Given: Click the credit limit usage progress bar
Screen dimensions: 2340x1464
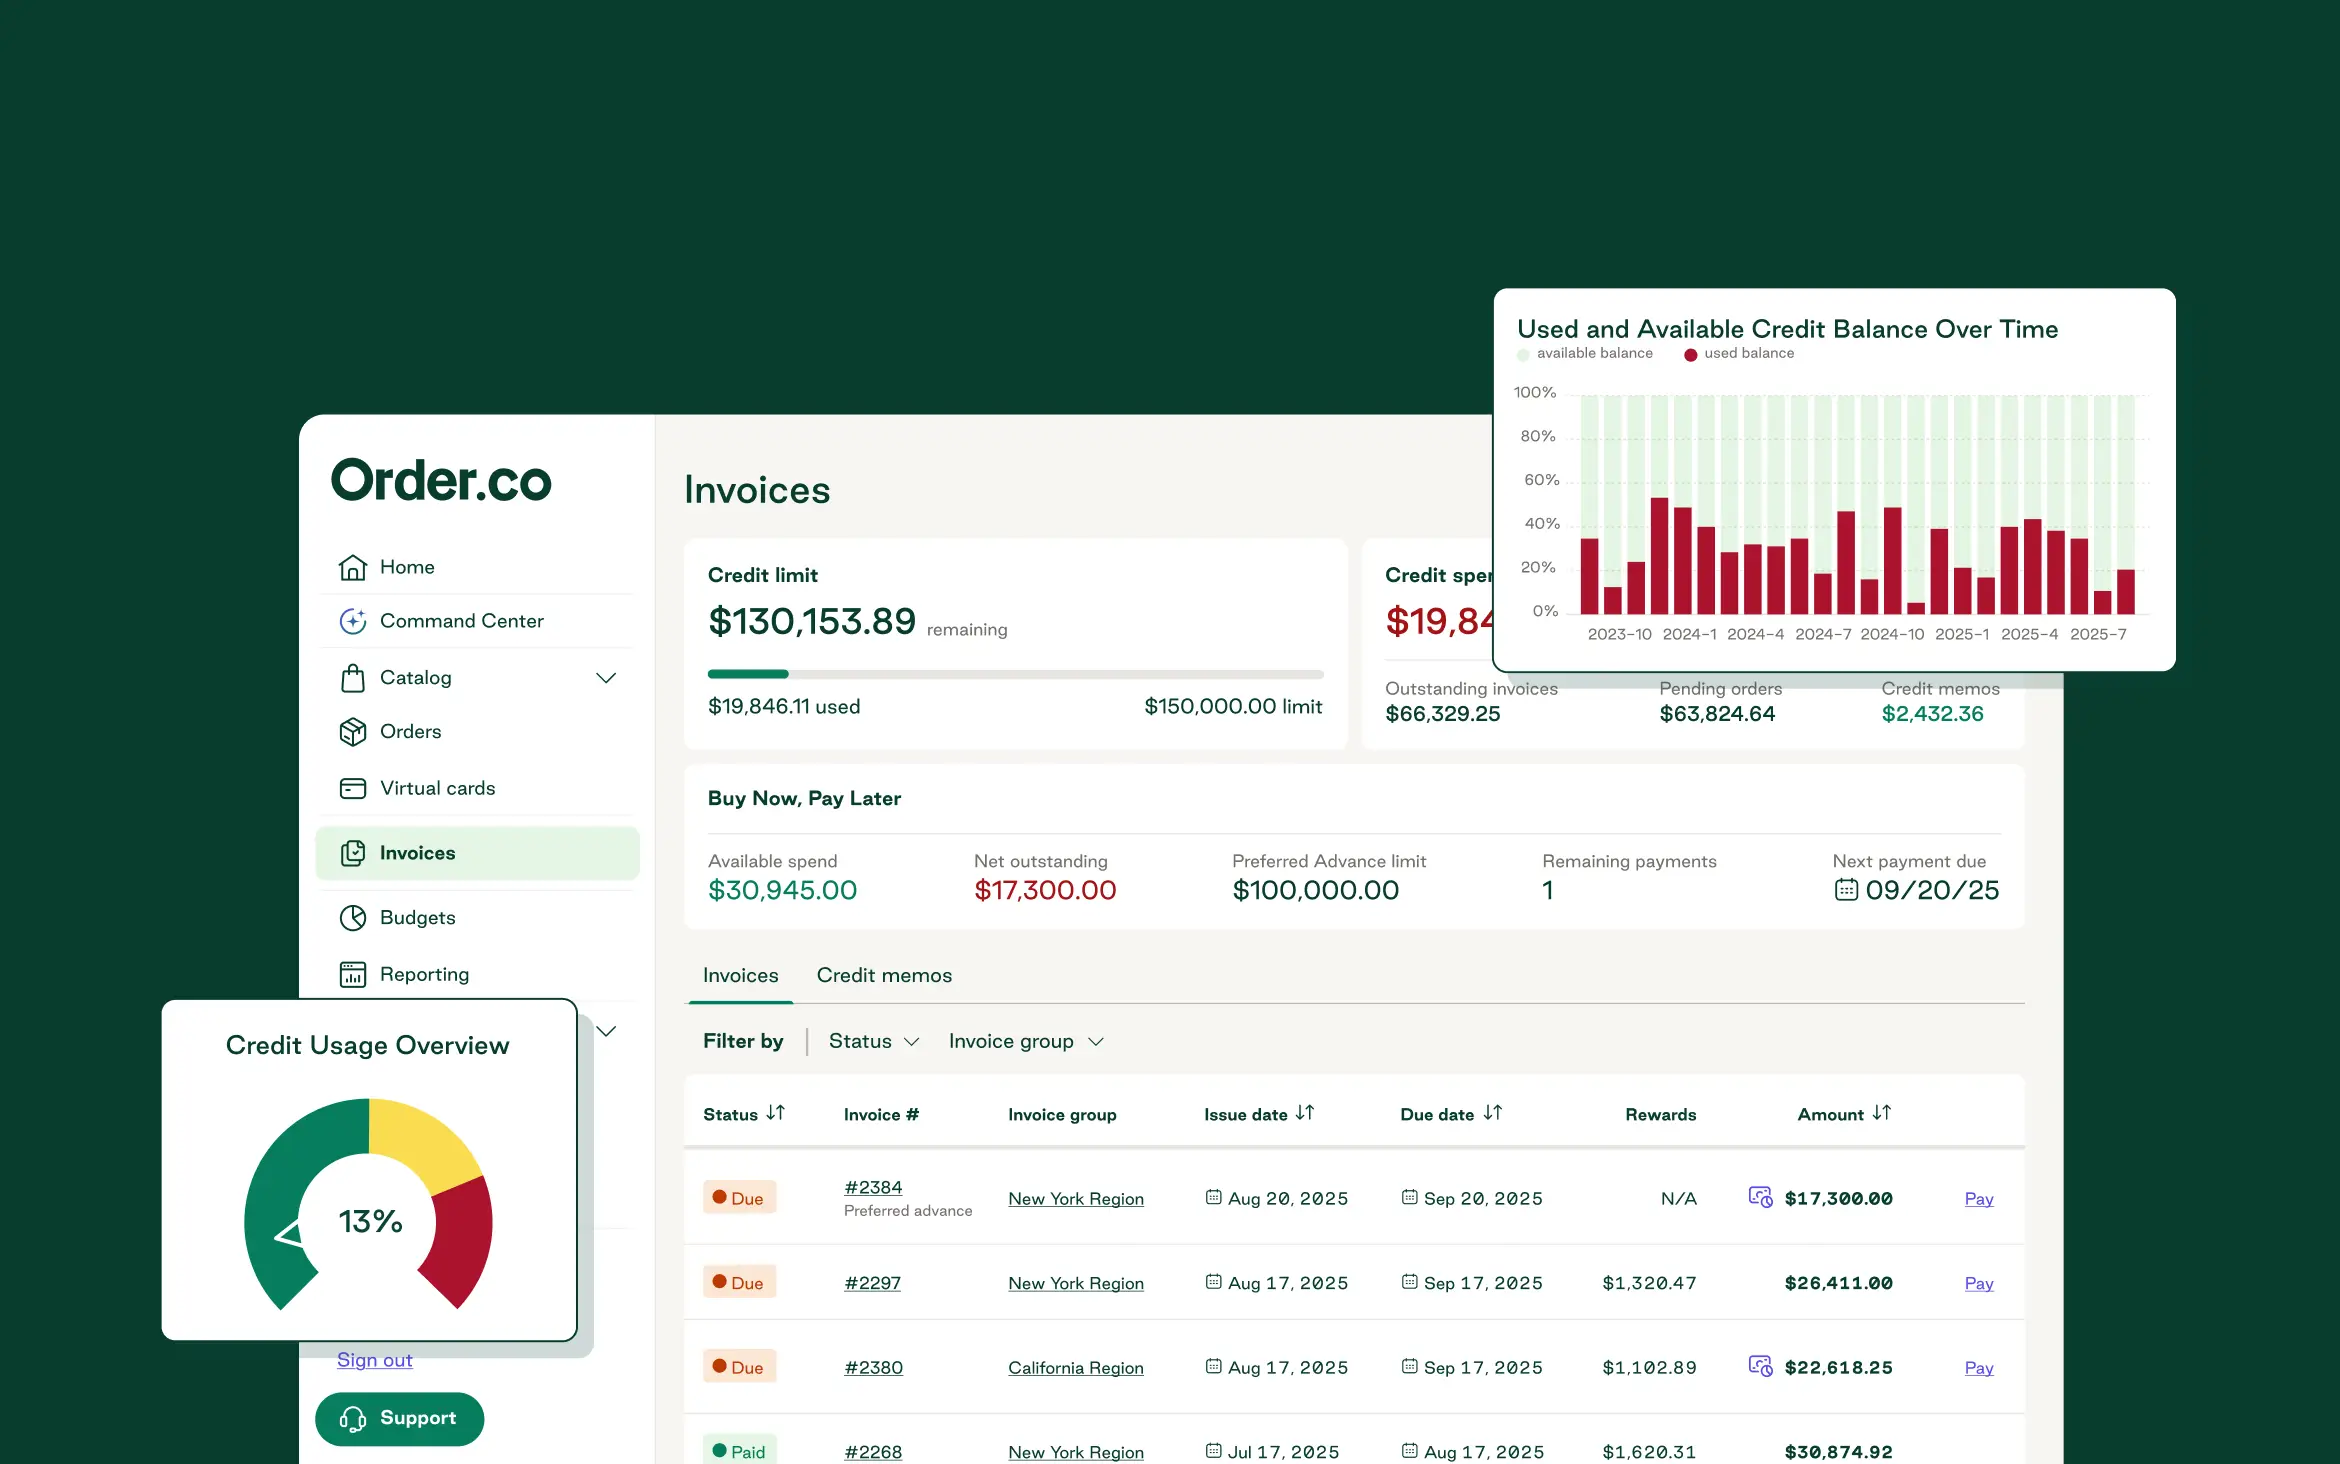Looking at the screenshot, I should pos(1015,674).
